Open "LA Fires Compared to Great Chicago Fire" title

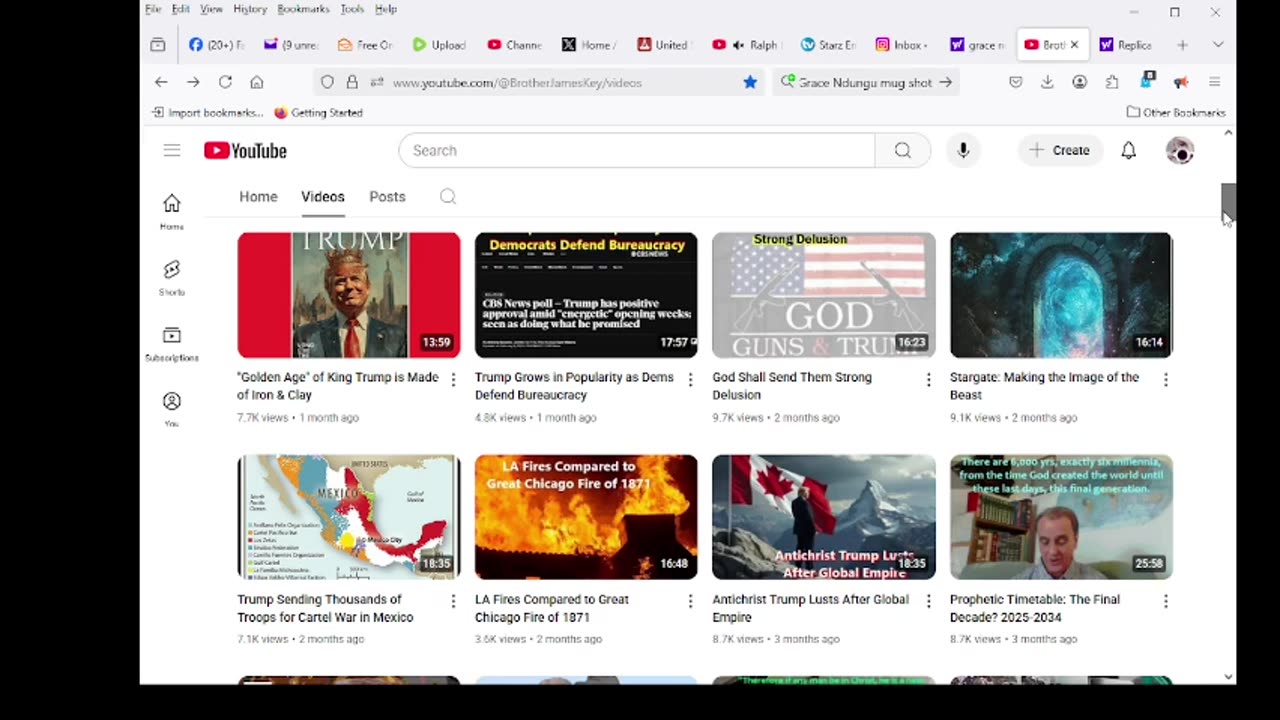pos(552,608)
